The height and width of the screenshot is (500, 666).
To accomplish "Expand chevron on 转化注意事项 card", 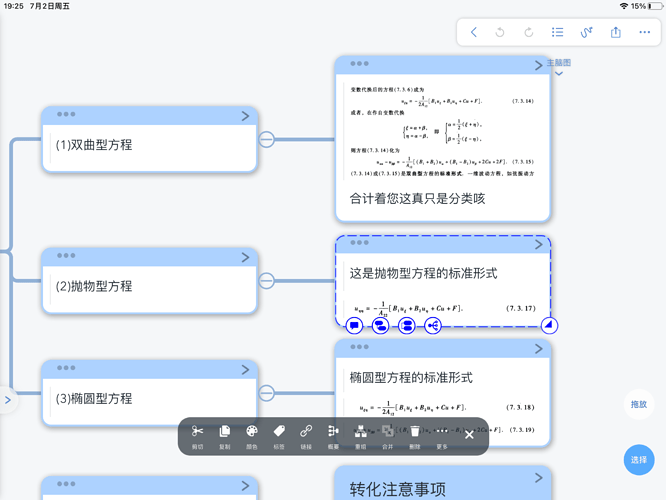I will (539, 478).
